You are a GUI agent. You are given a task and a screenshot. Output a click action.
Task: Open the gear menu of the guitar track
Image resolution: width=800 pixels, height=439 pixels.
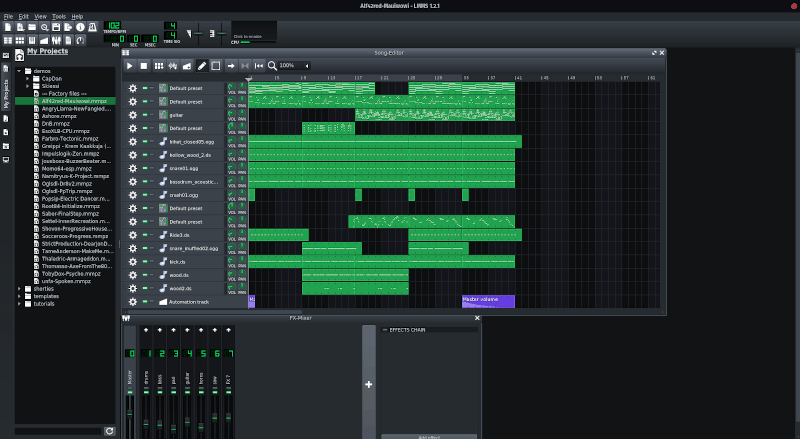(133, 115)
